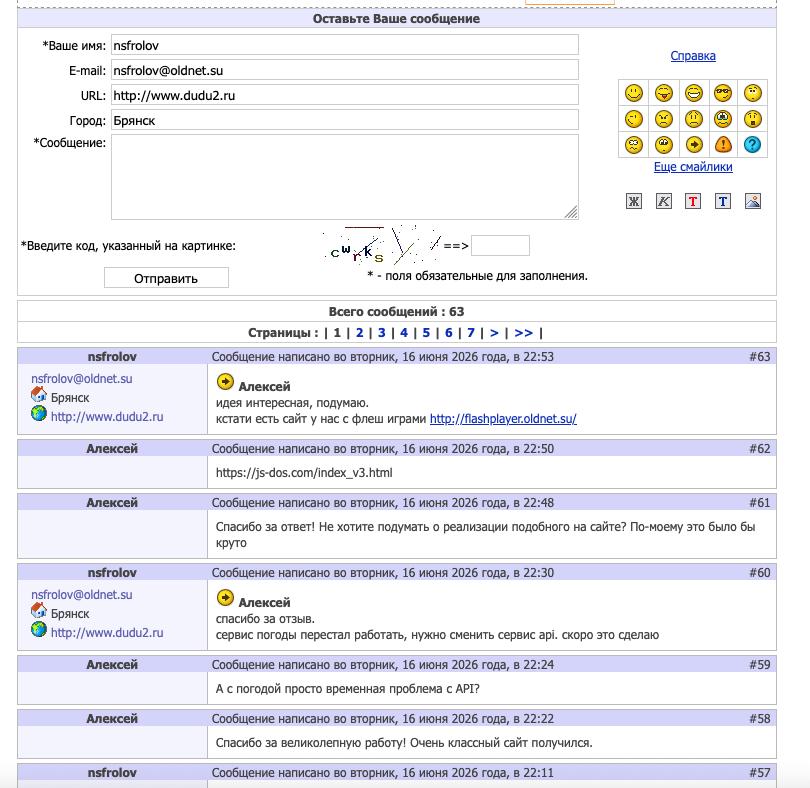Submit the form with Отправить
The height and width of the screenshot is (788, 810).
click(x=166, y=278)
